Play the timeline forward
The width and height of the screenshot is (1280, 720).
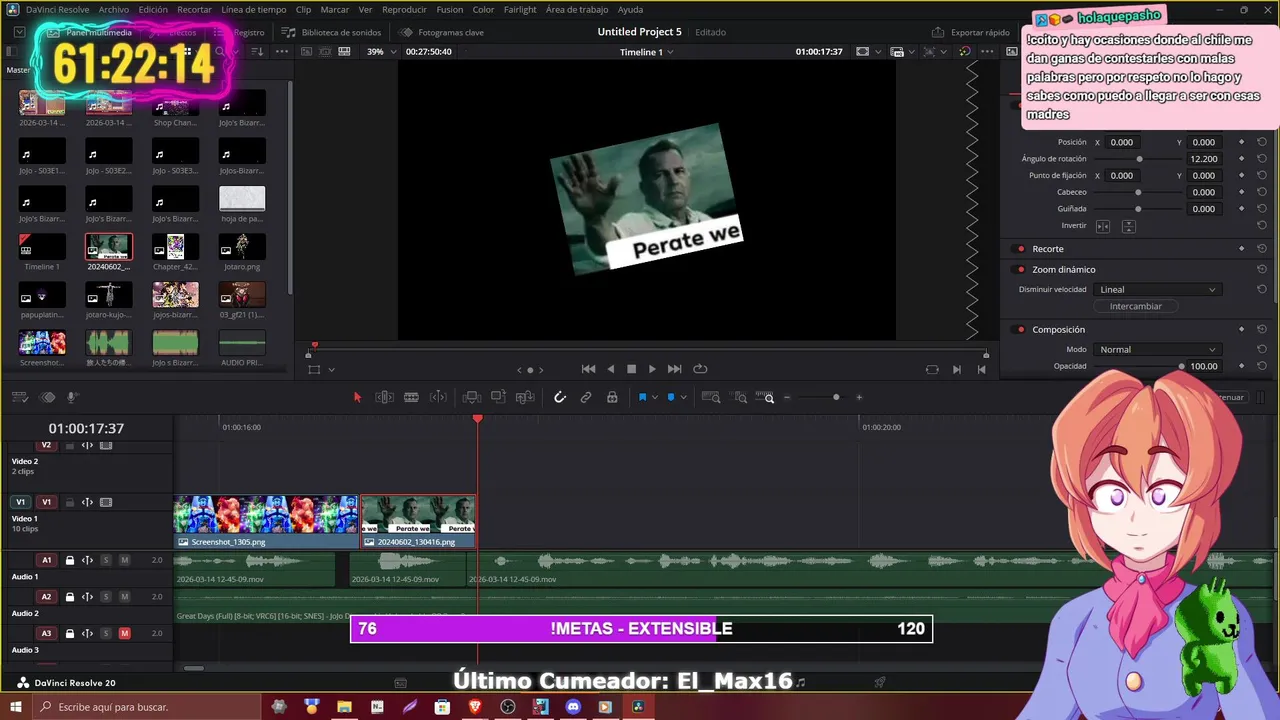(652, 369)
